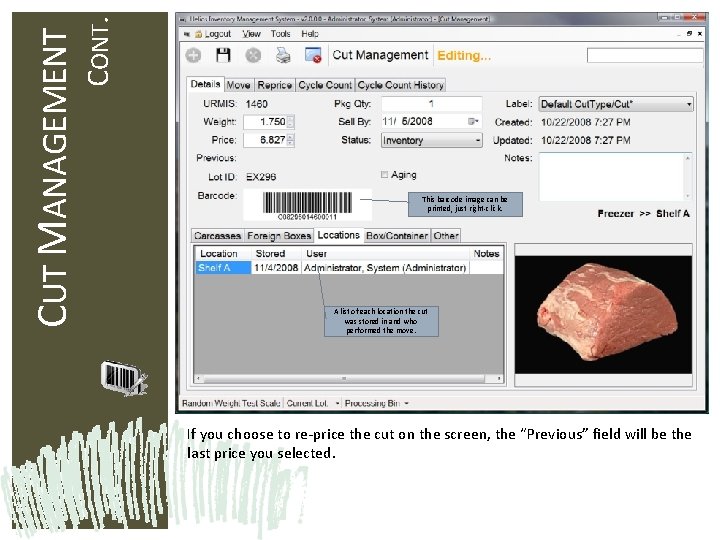Click the URMIS value 1460
Screen dimensions: 720x540
click(x=256, y=104)
